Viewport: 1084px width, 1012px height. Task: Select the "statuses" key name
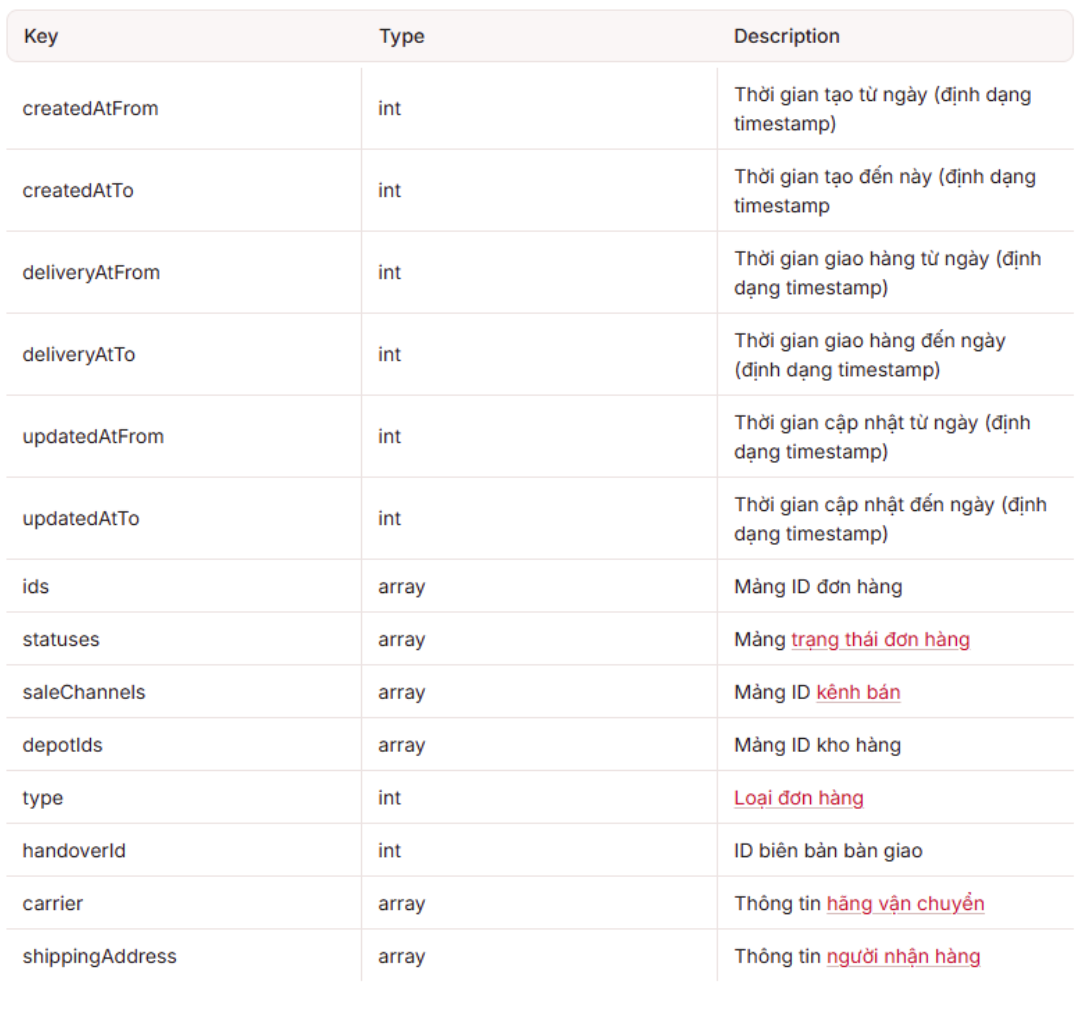click(x=61, y=640)
